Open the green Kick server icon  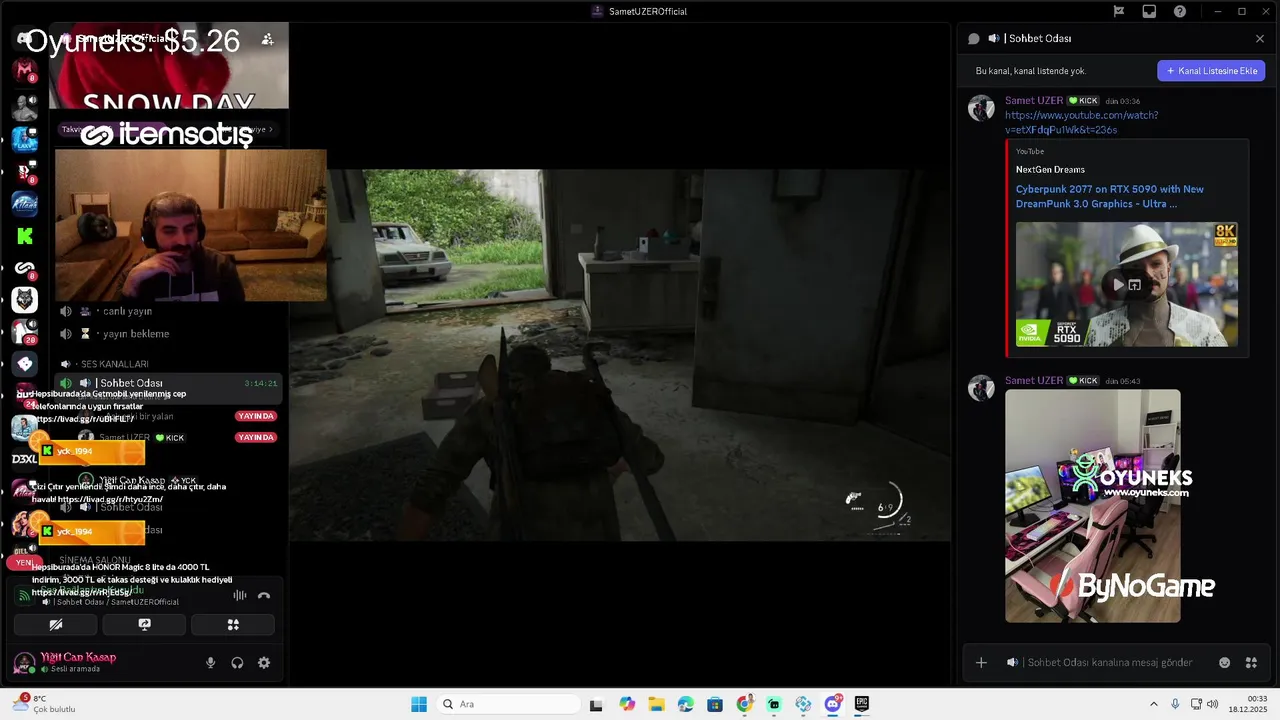click(25, 236)
